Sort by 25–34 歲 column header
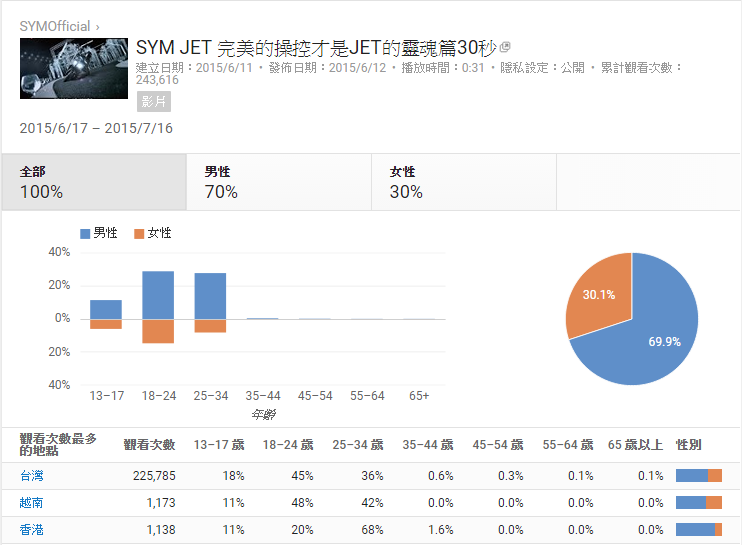 358,445
